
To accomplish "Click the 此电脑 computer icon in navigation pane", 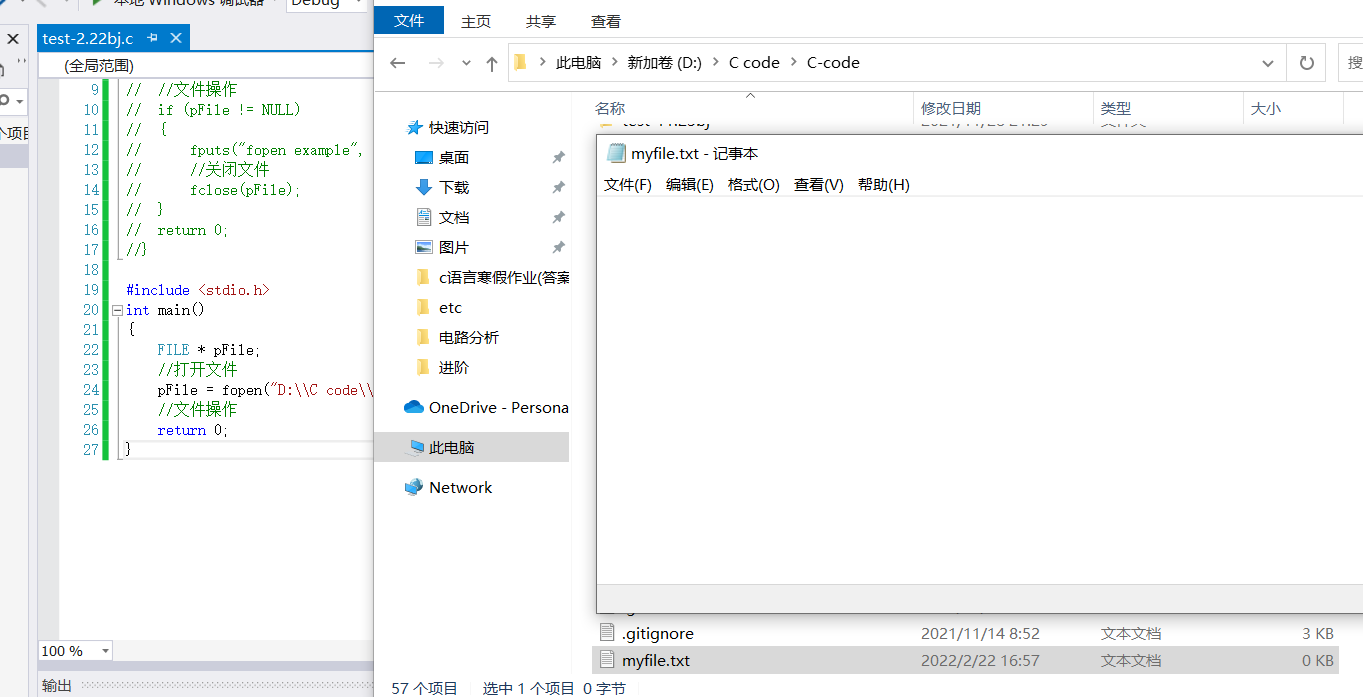I will tap(414, 447).
